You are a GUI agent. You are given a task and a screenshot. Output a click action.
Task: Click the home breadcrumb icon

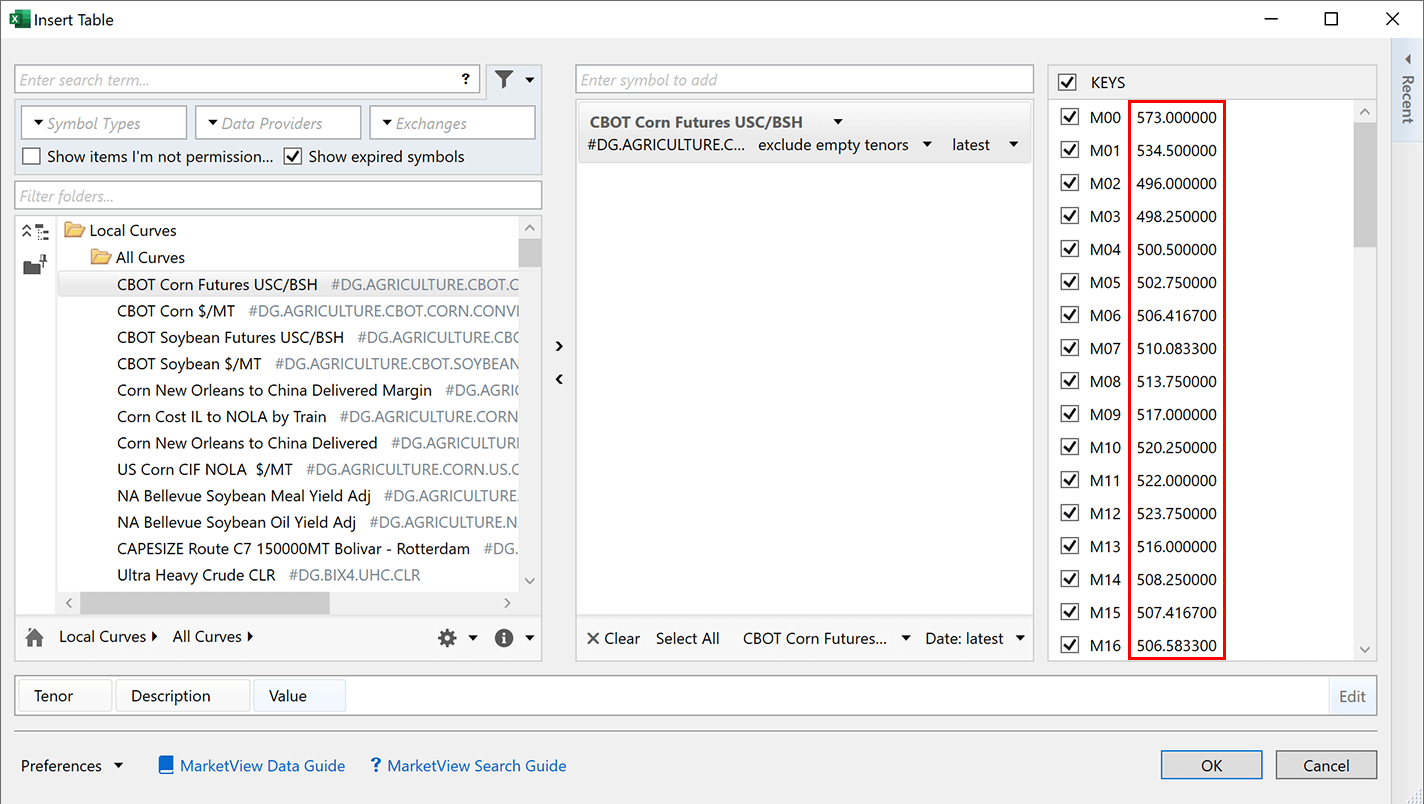click(x=35, y=637)
